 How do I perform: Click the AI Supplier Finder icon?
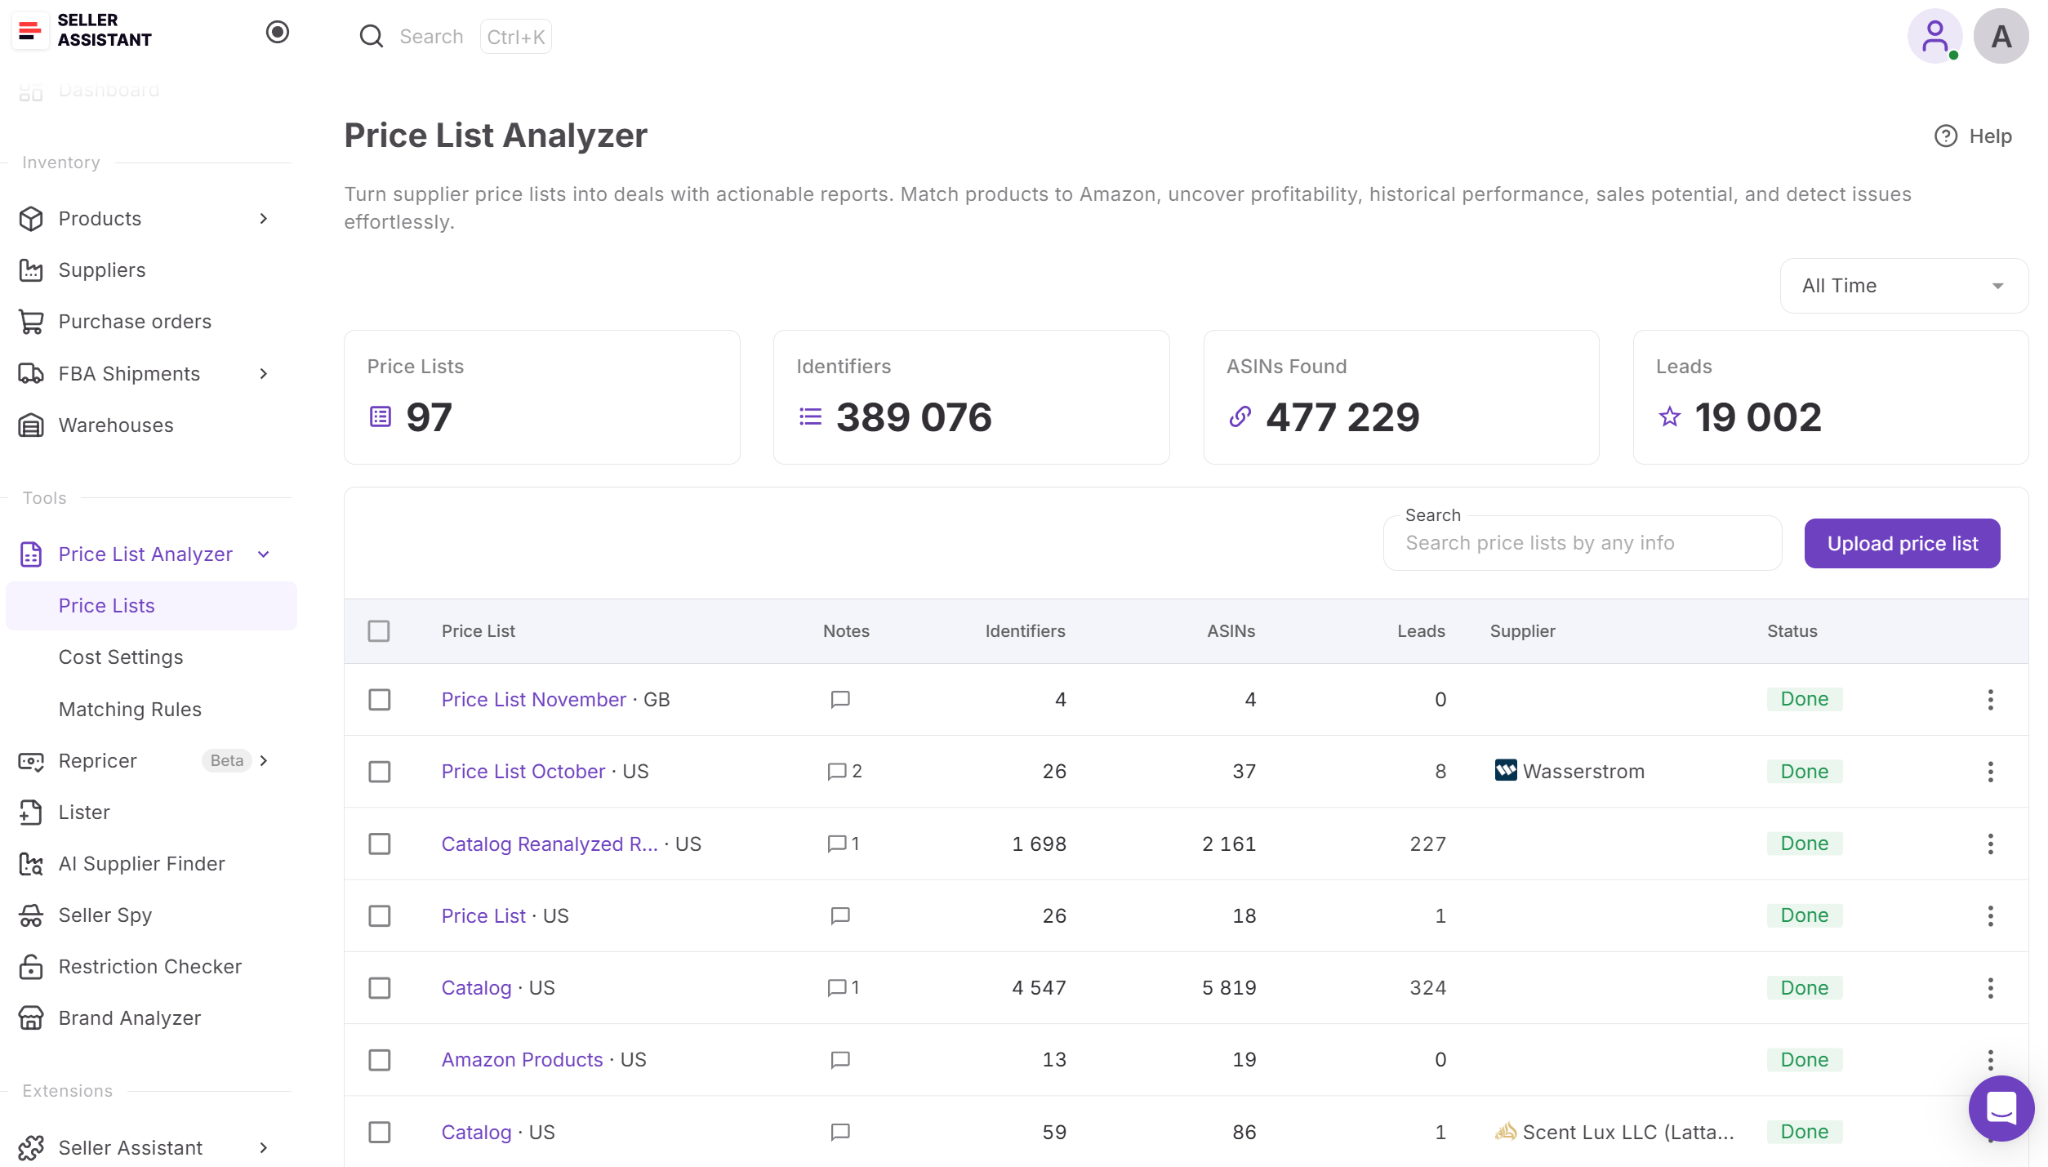31,864
